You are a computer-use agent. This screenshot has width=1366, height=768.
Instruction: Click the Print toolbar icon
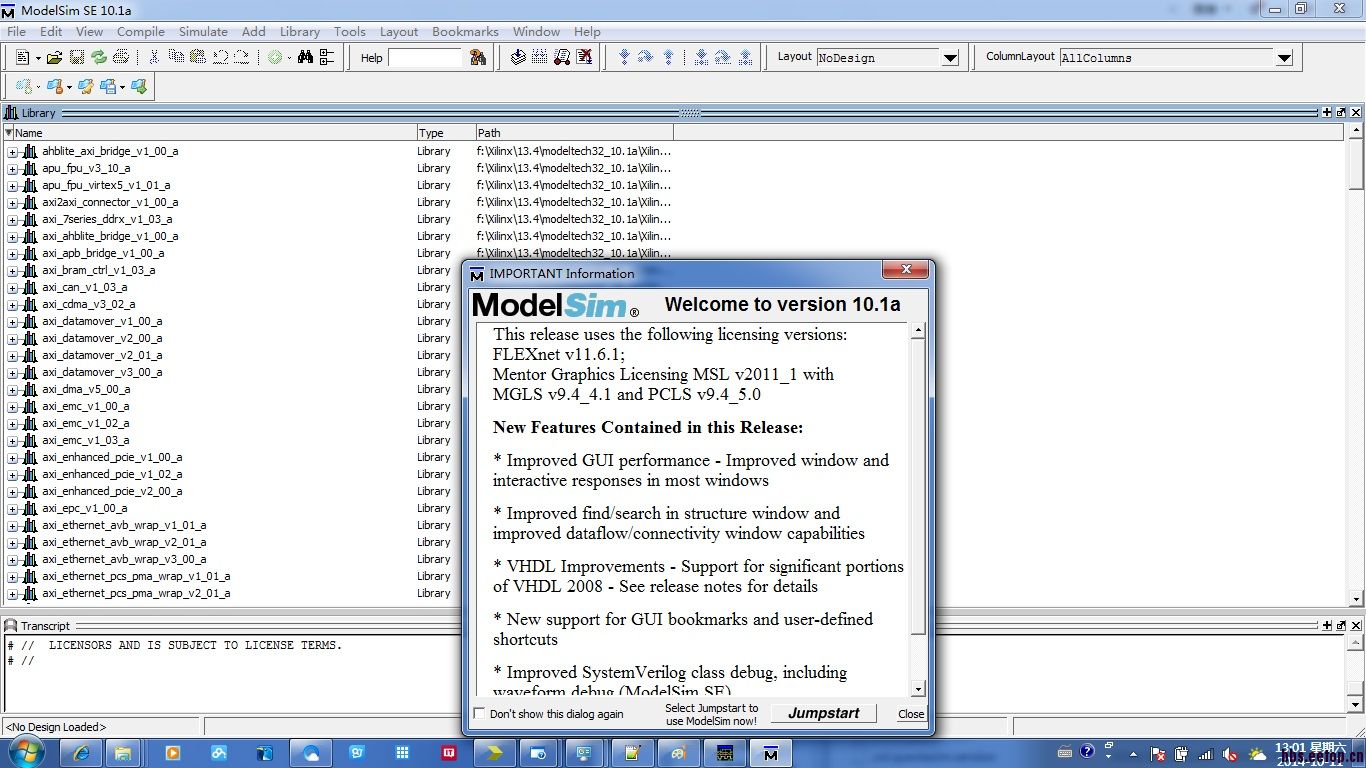[121, 58]
